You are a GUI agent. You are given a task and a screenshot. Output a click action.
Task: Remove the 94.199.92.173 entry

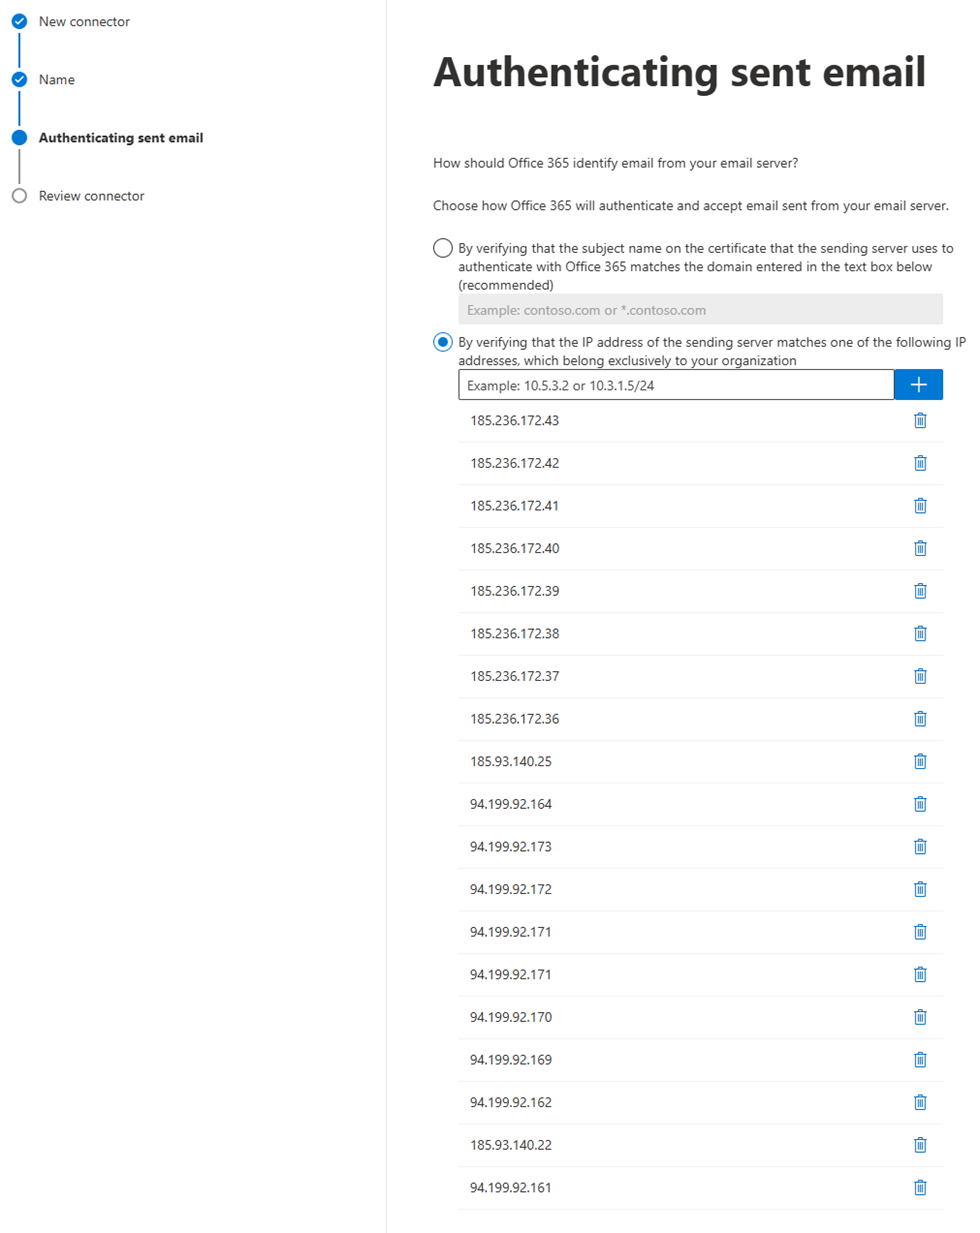click(920, 847)
